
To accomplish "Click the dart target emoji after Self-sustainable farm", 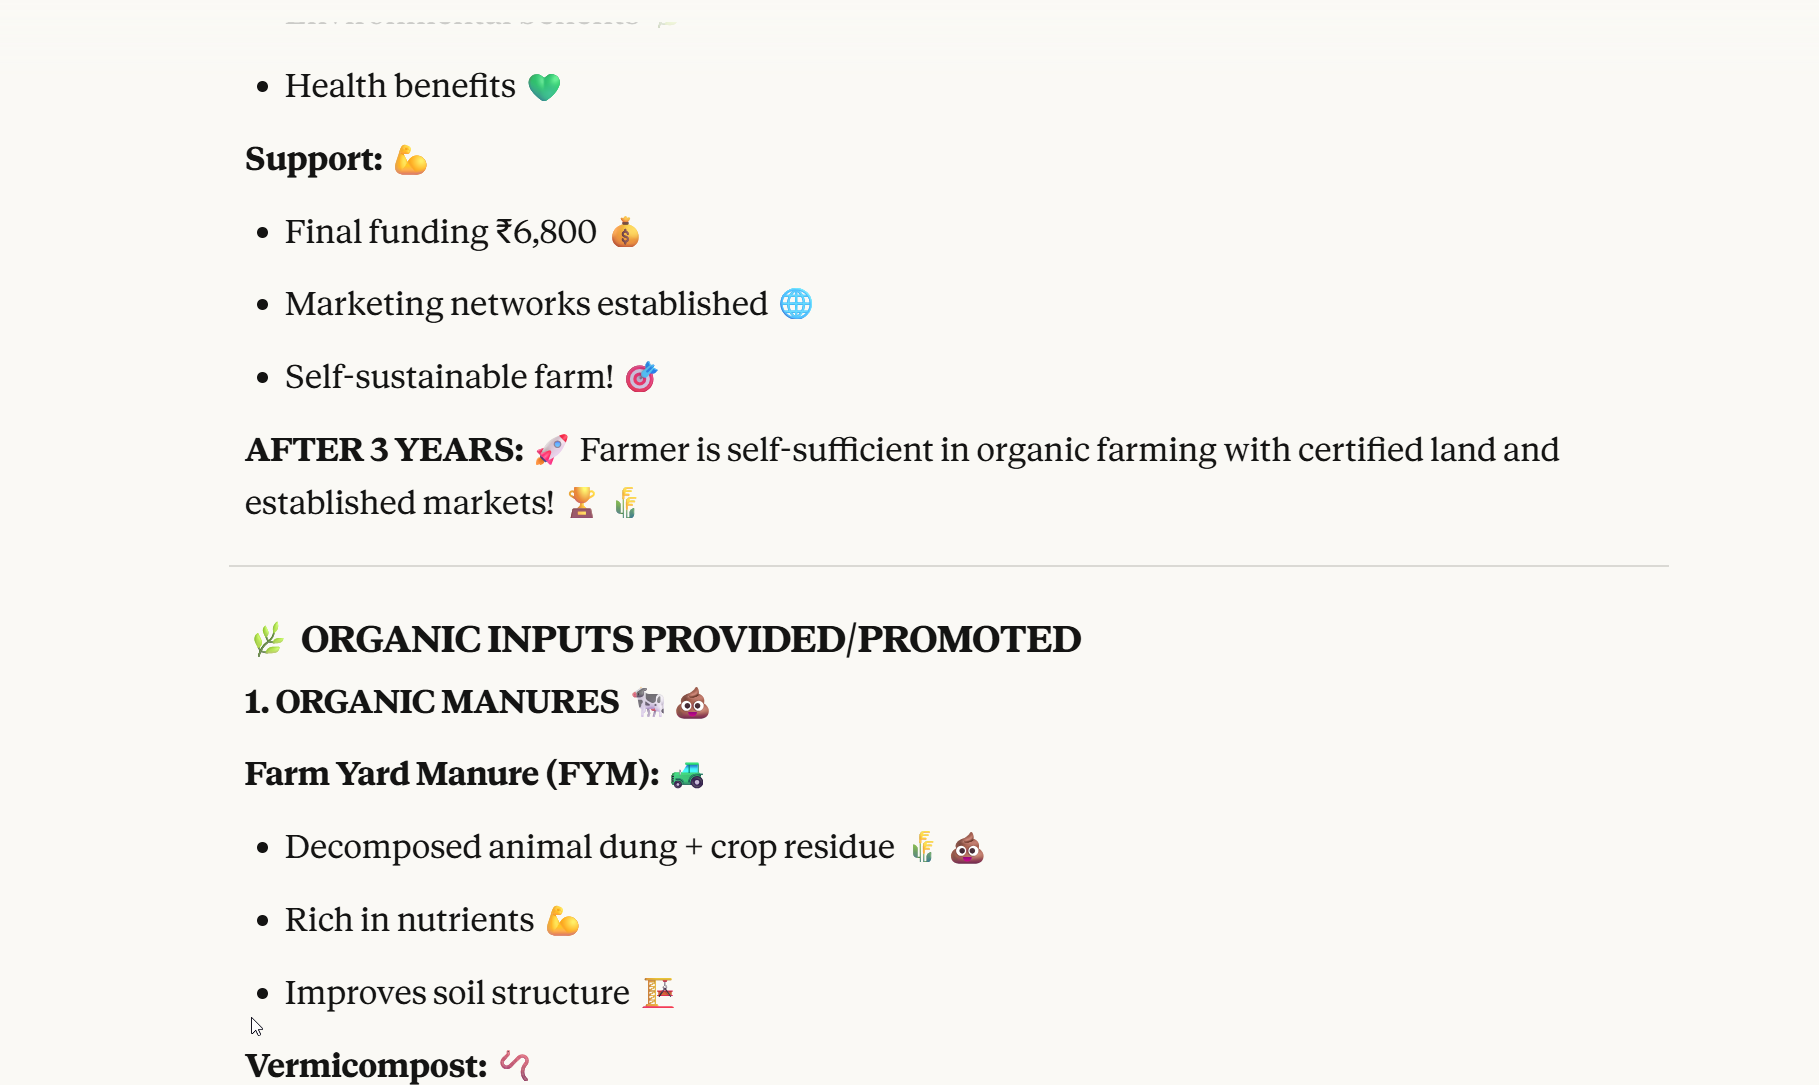I will (x=641, y=377).
